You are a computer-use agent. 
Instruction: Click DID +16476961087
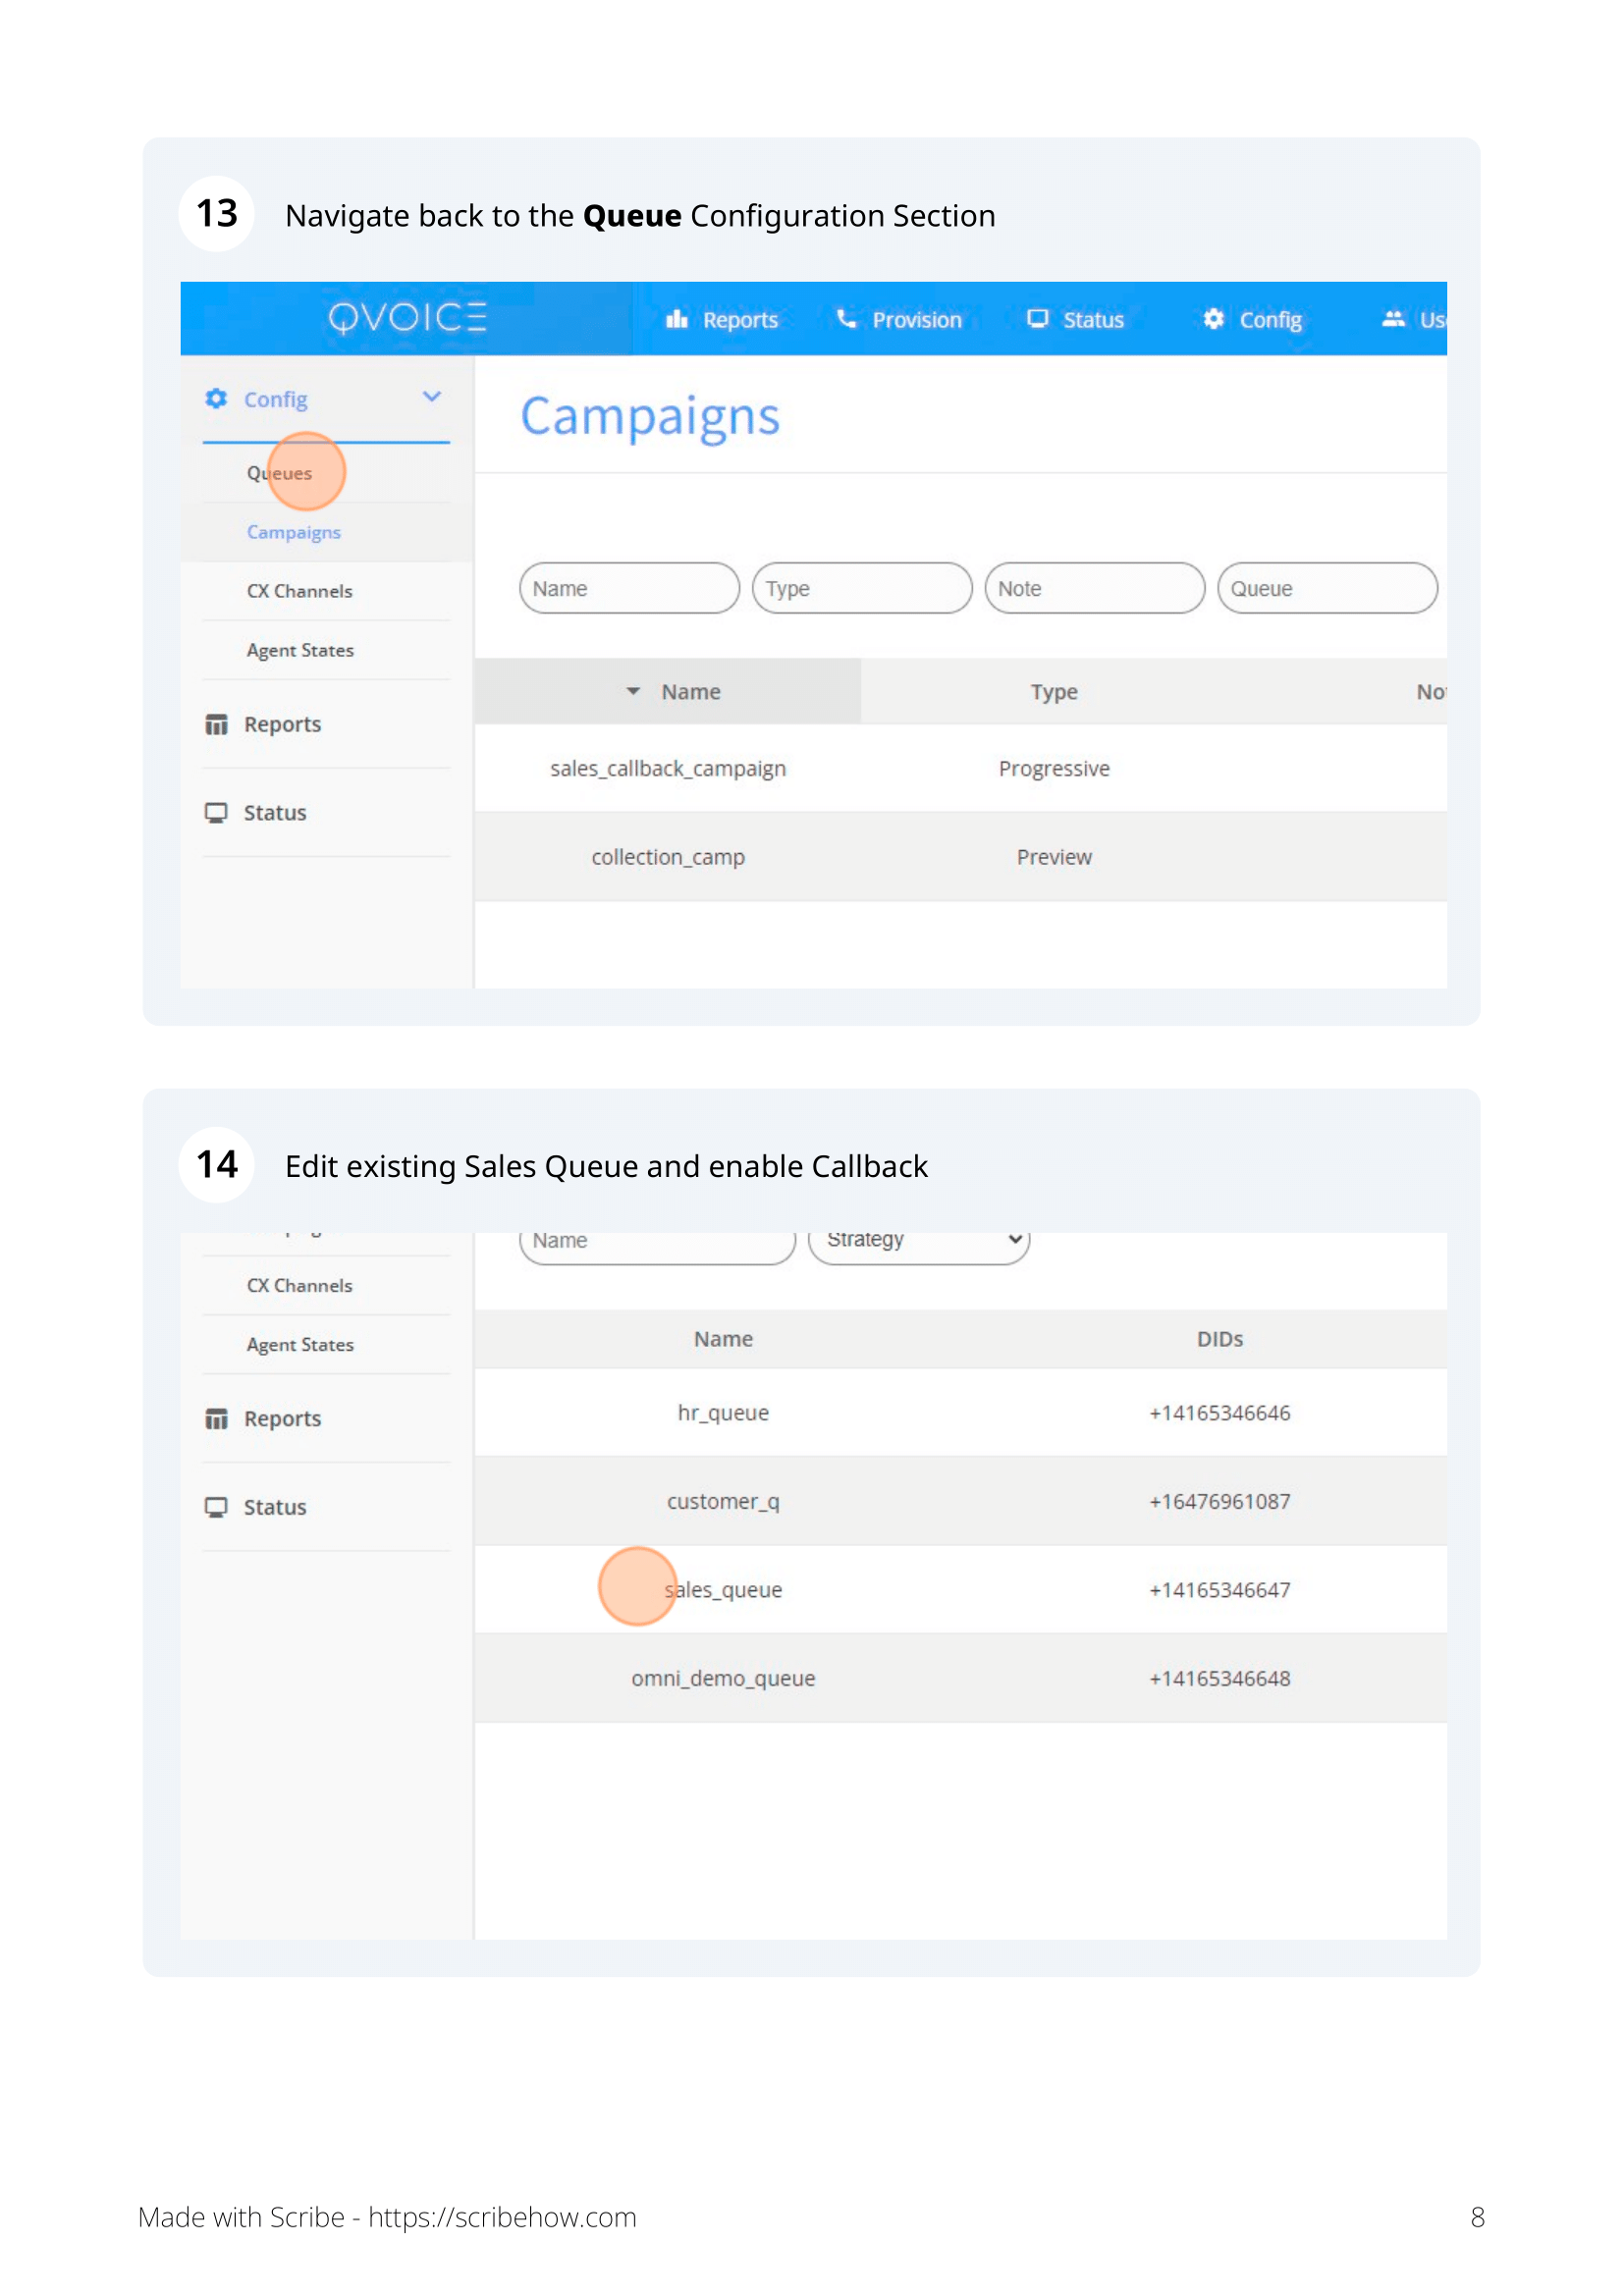pos(1220,1502)
